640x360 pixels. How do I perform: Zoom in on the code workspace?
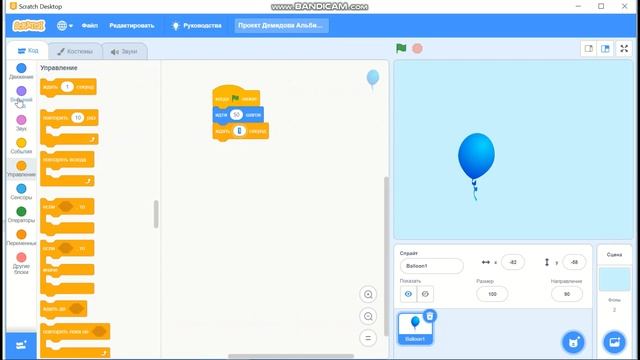[x=368, y=294]
